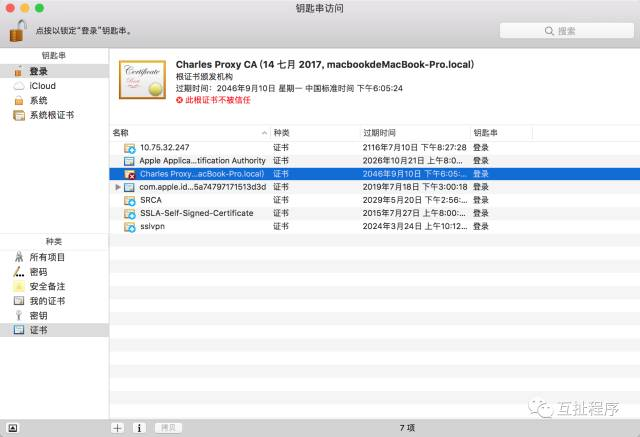This screenshot has width=640, height=437.
Task: Click the com.apple.id certificate icon
Action: (129, 187)
